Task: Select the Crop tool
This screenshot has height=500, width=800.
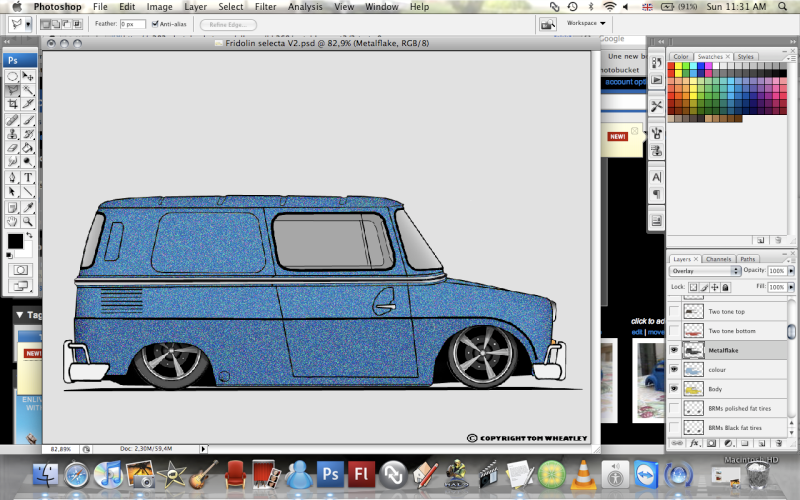Action: [12, 104]
